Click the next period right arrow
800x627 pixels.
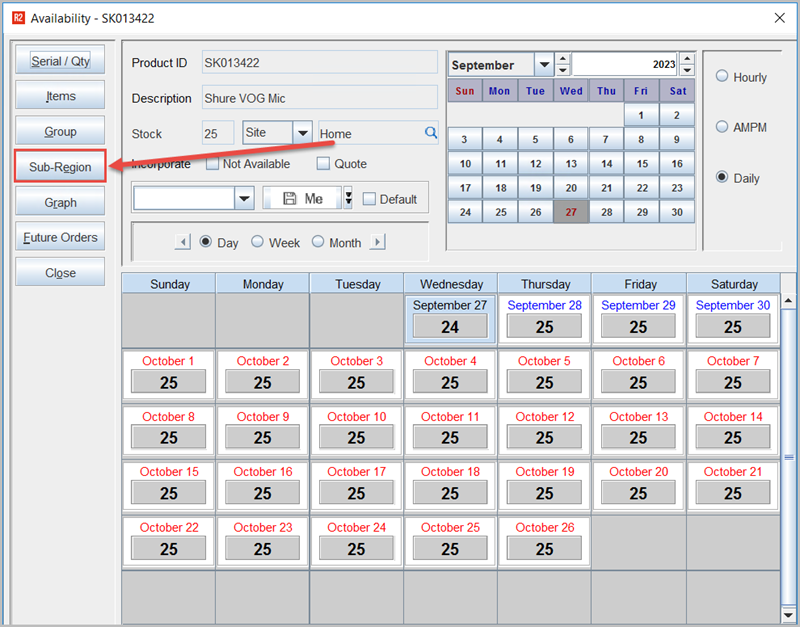tap(378, 242)
